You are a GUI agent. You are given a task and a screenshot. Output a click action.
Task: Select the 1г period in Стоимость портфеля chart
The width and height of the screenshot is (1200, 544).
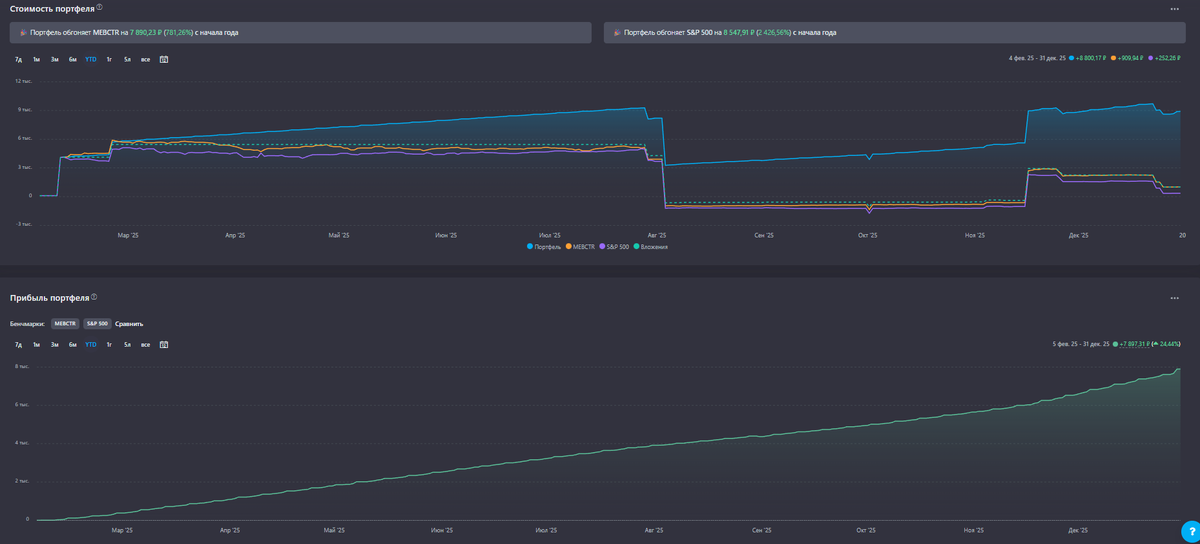point(109,59)
